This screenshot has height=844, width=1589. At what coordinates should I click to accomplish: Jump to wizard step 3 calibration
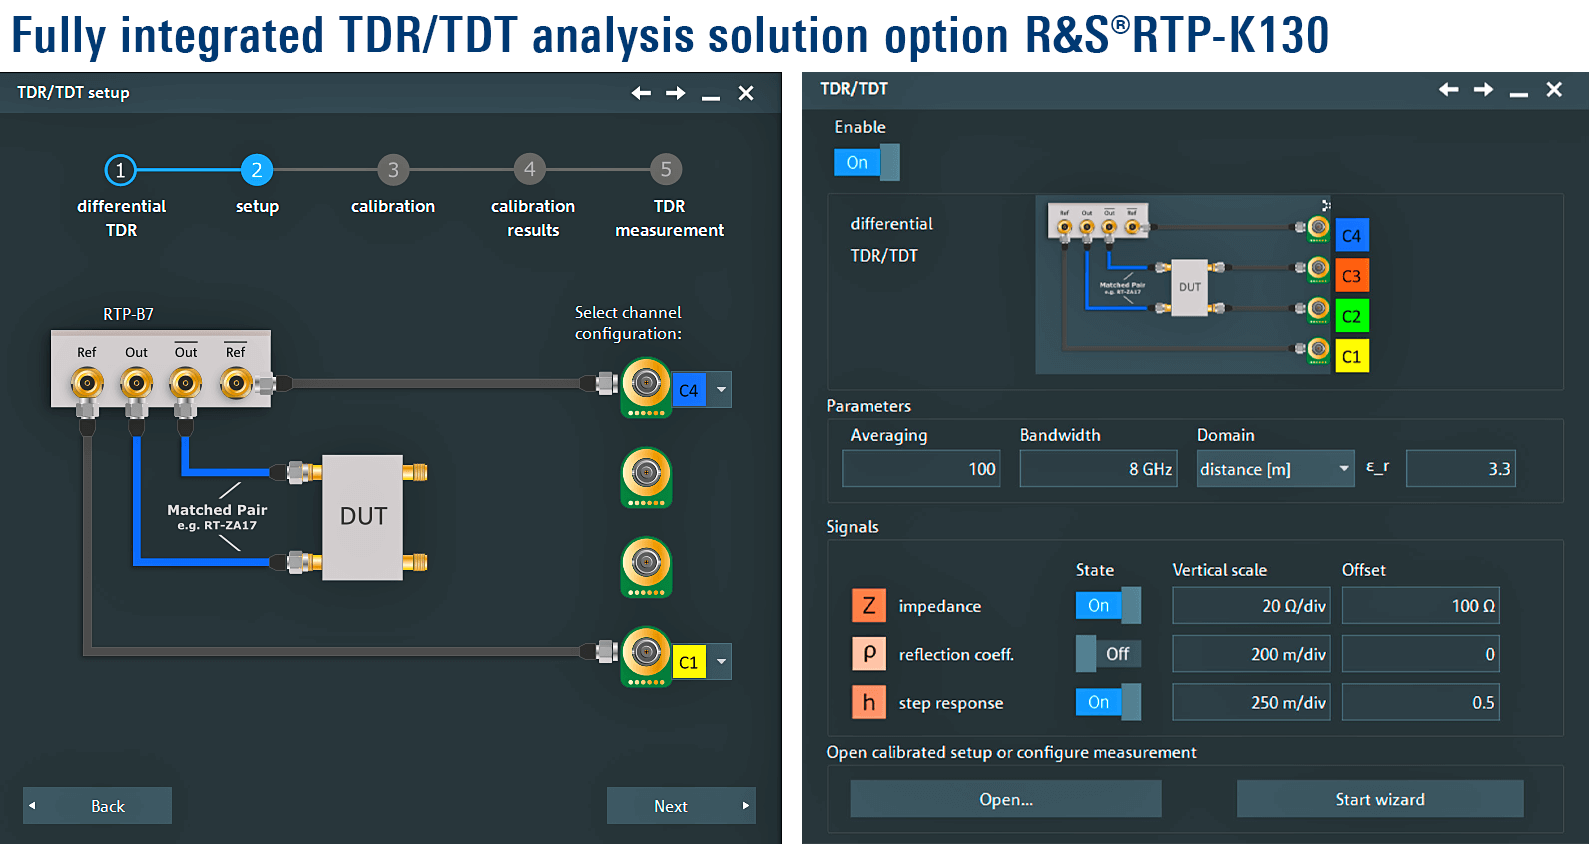click(x=393, y=170)
